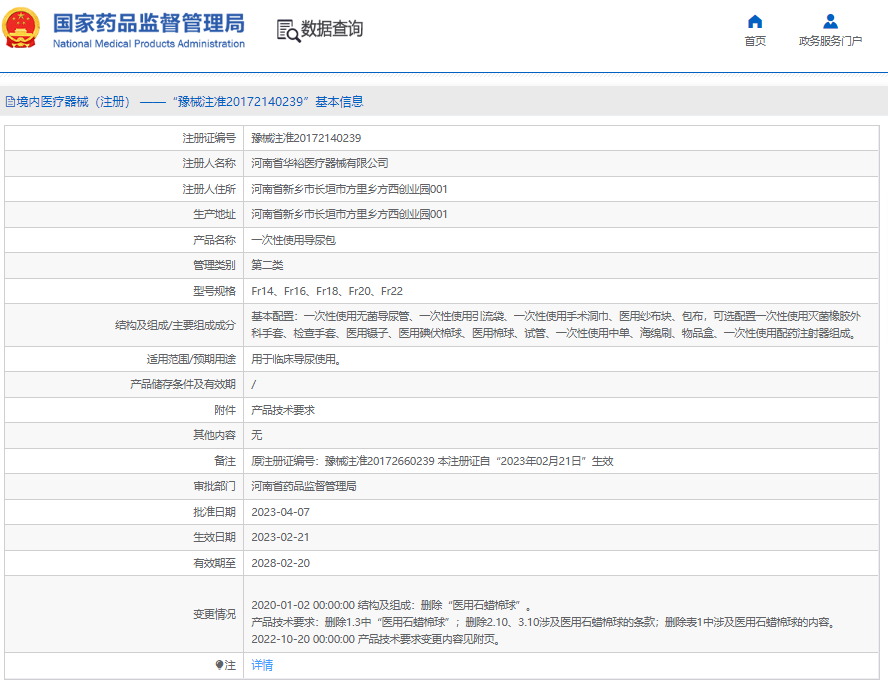Click the 审批部门 row label
Screen dimensions: 888x689
click(214, 486)
